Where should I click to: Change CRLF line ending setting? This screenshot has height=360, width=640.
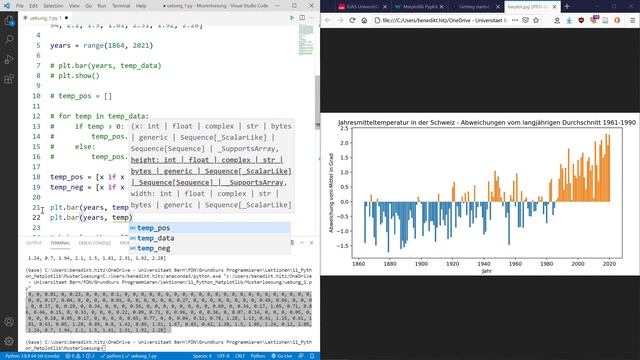coord(240,356)
